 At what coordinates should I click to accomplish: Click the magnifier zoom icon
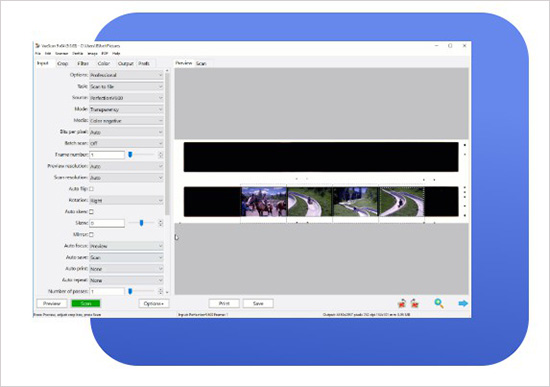click(439, 303)
